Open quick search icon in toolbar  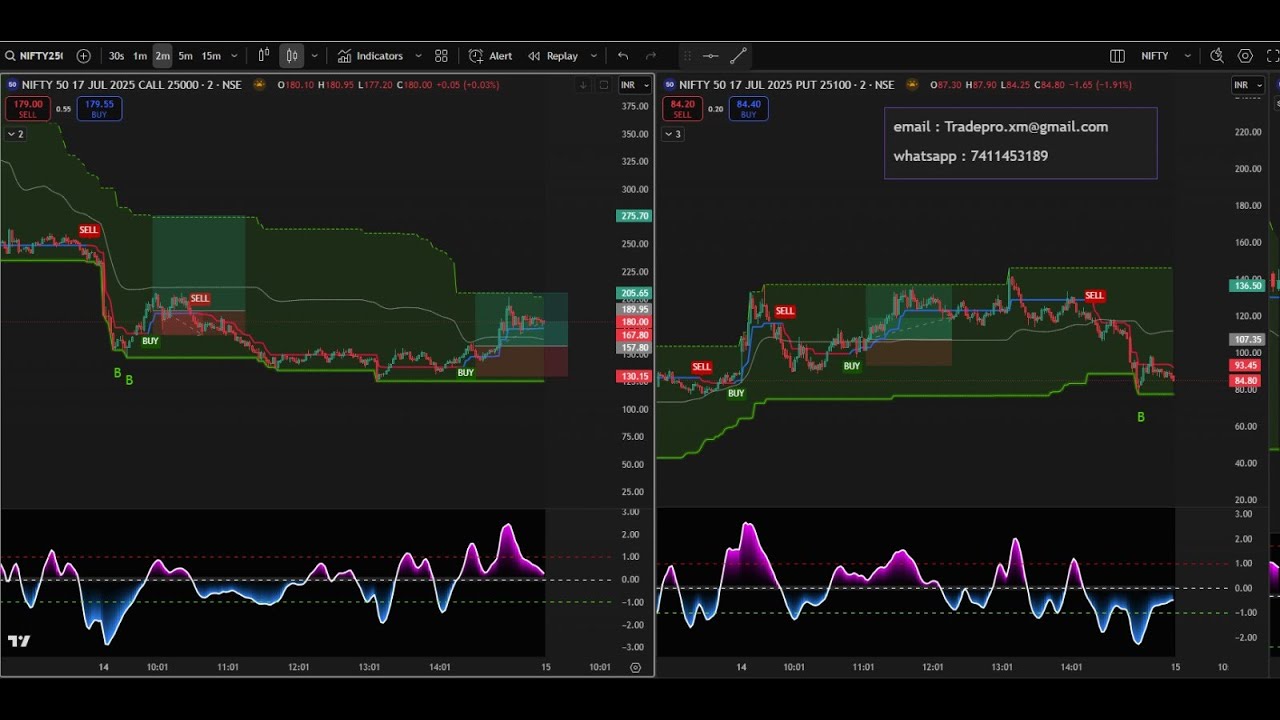pos(1216,56)
